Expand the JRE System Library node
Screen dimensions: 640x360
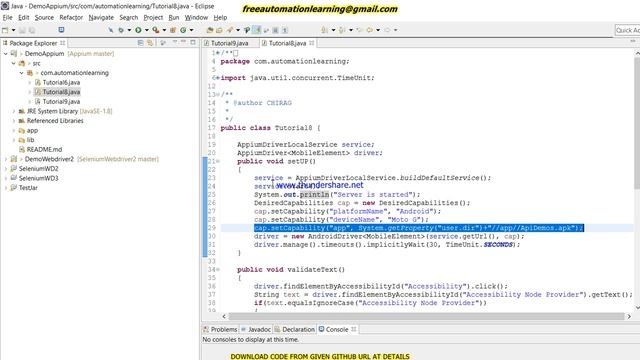13,111
